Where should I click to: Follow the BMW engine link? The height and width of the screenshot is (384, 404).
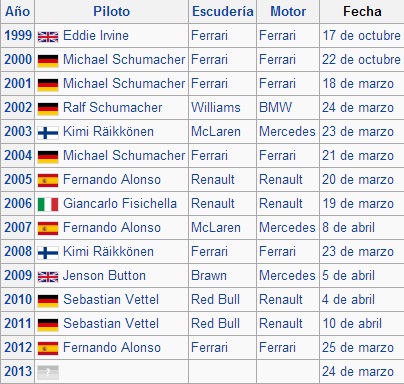[275, 107]
